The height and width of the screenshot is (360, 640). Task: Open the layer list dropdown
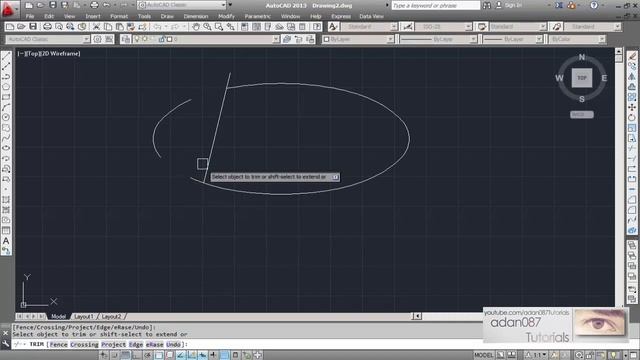point(206,39)
